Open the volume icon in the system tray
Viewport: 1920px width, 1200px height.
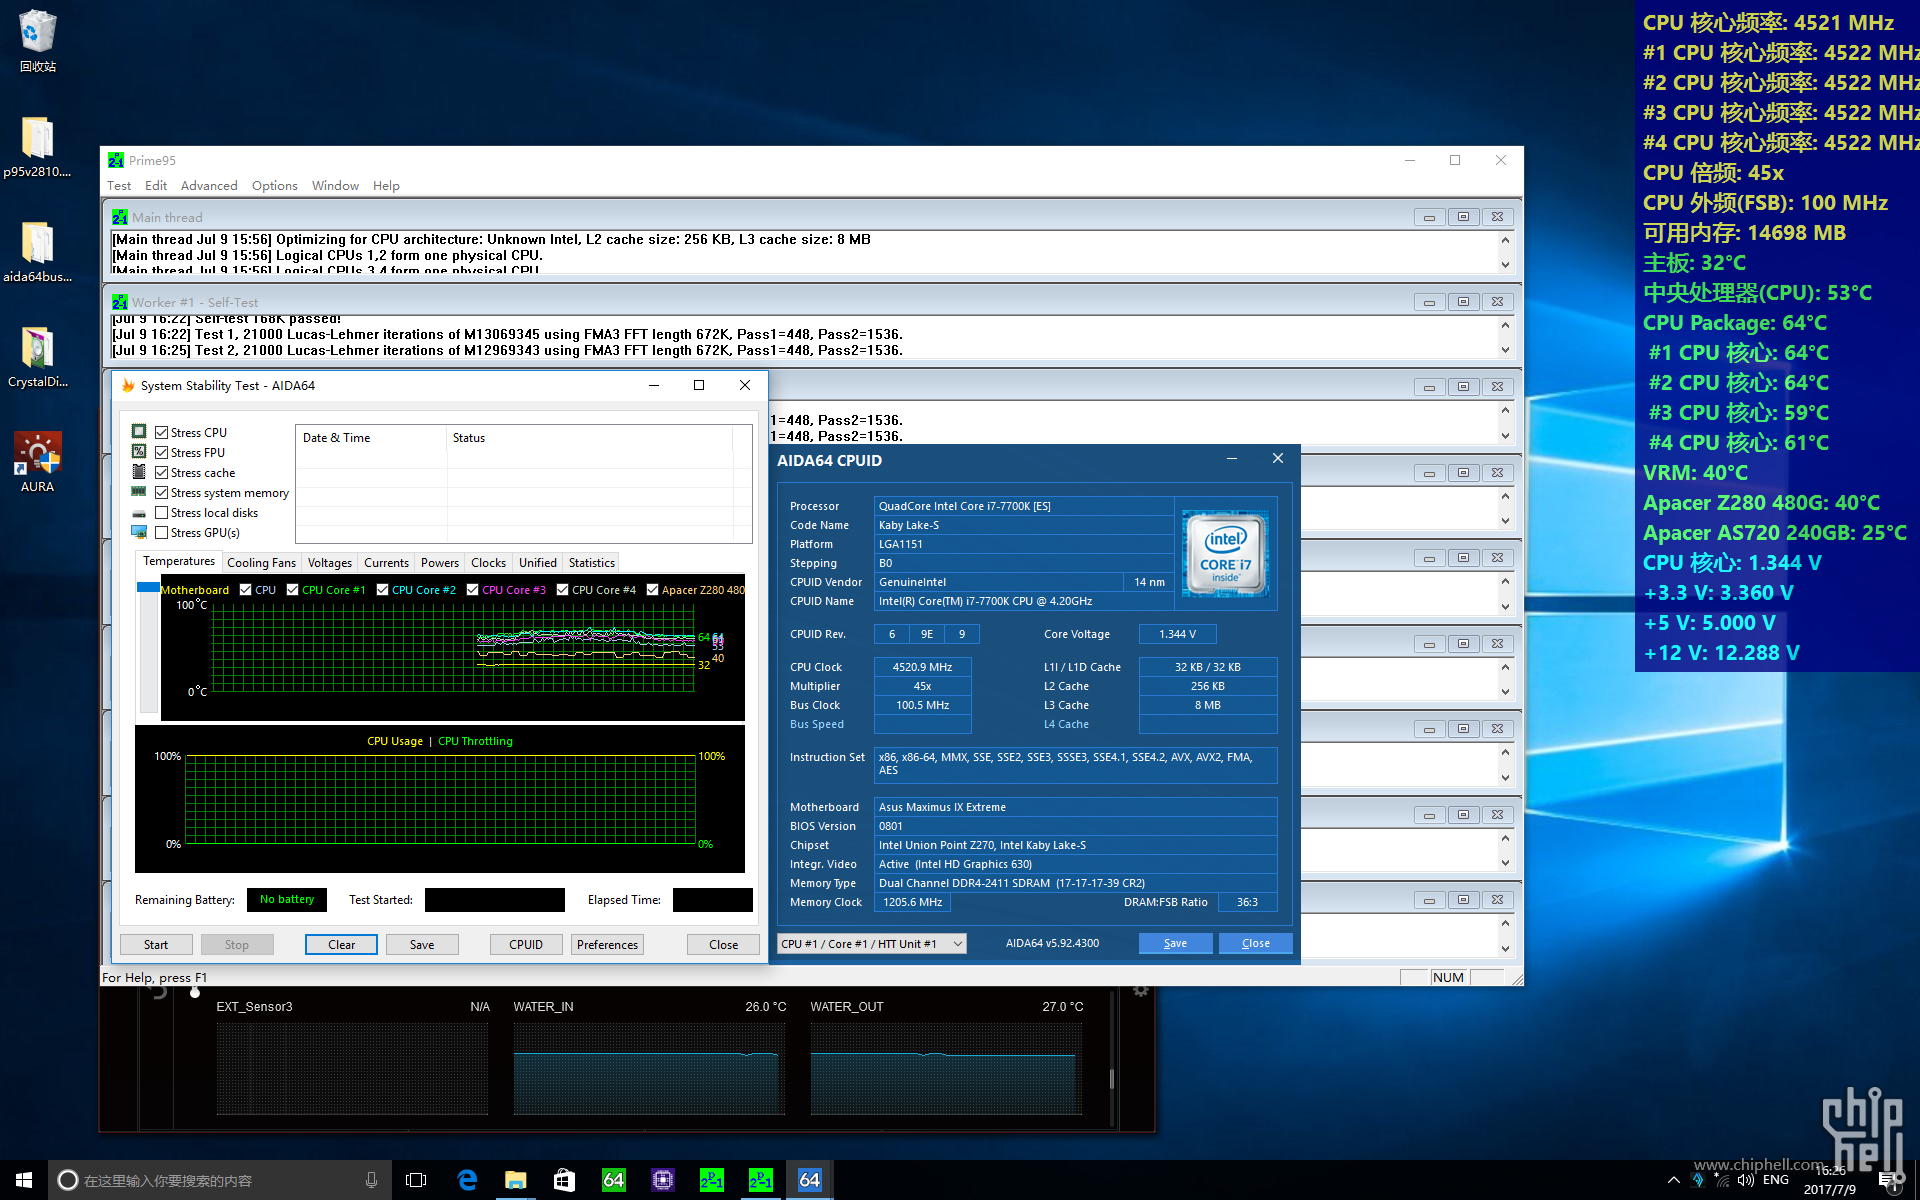point(1746,1180)
